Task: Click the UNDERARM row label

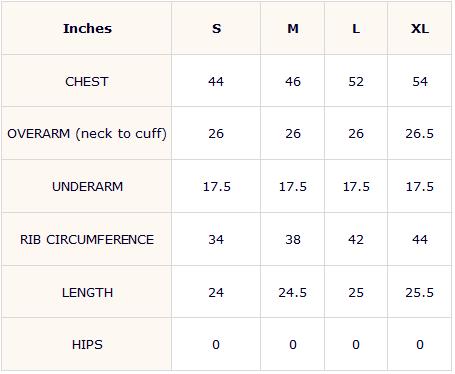Action: coord(87,186)
